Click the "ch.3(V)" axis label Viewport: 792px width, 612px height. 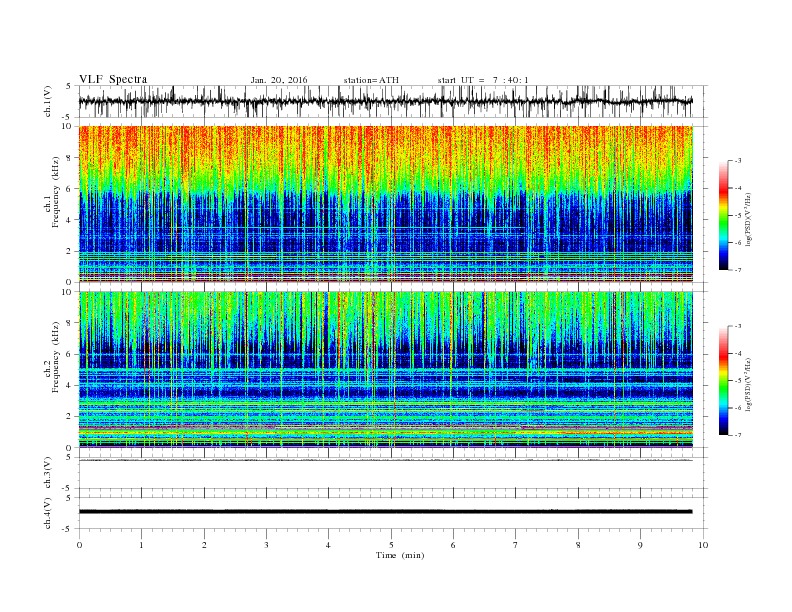coord(48,473)
